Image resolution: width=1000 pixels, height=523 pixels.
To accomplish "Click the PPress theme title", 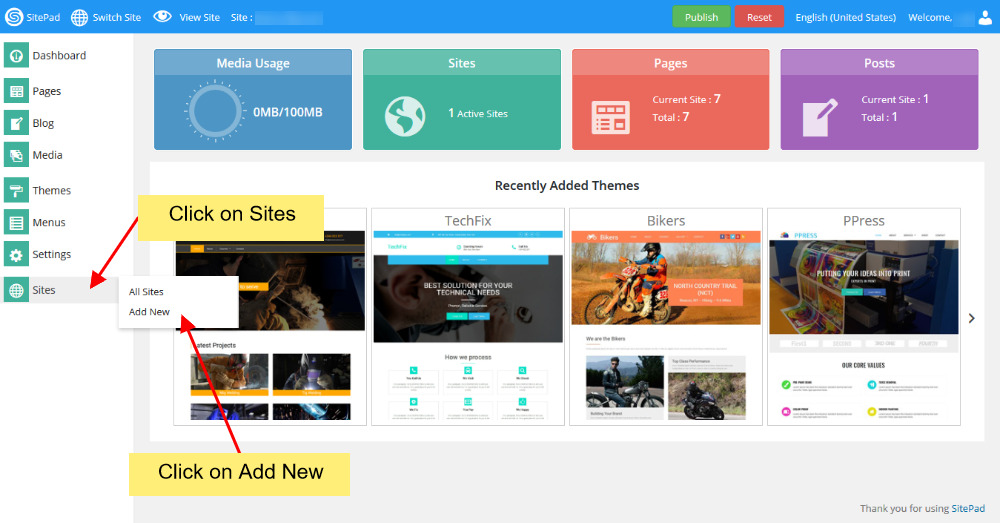I will pos(864,221).
